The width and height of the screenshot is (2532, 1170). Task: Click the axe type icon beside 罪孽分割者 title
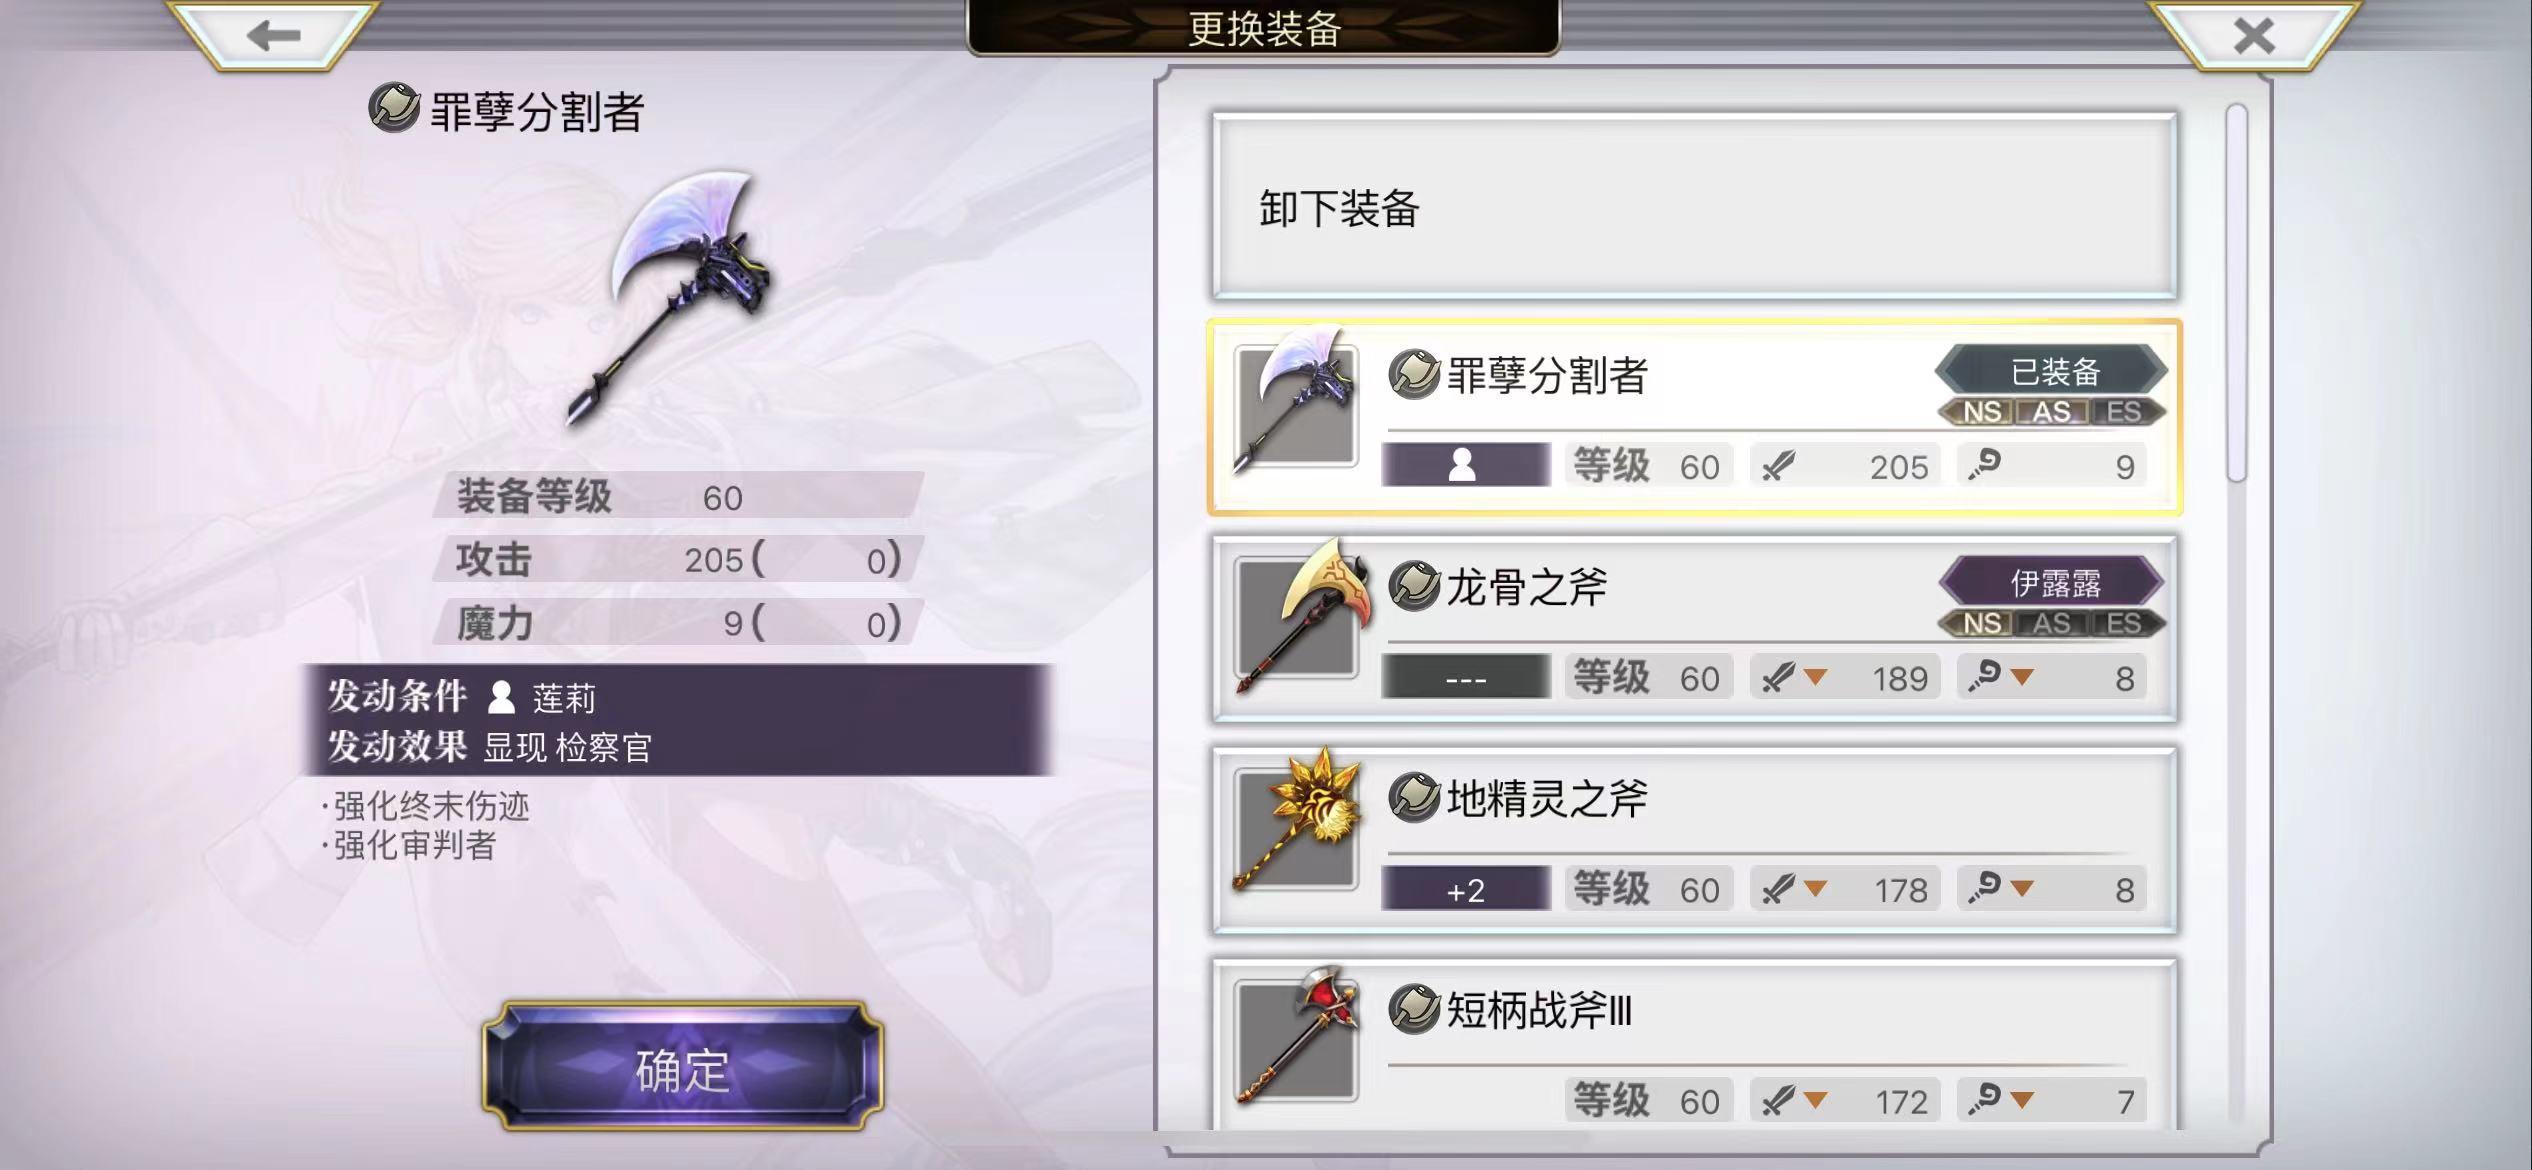point(394,108)
